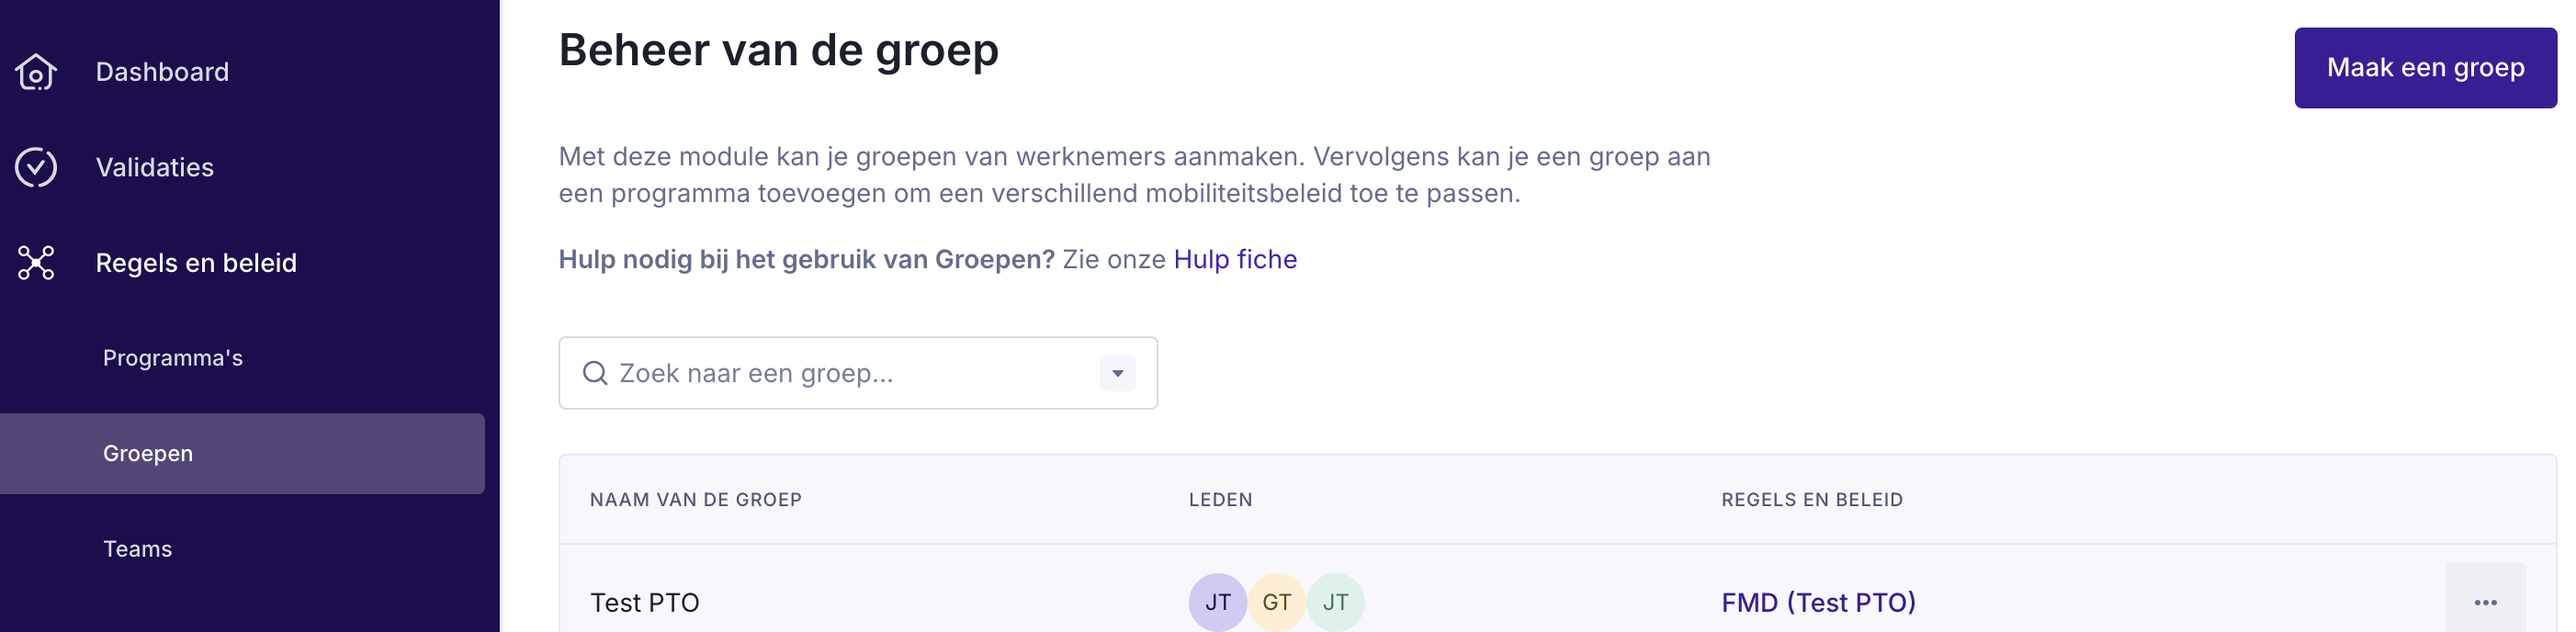Navigate to the Teams submenu item
2576x632 pixels.
[x=138, y=549]
